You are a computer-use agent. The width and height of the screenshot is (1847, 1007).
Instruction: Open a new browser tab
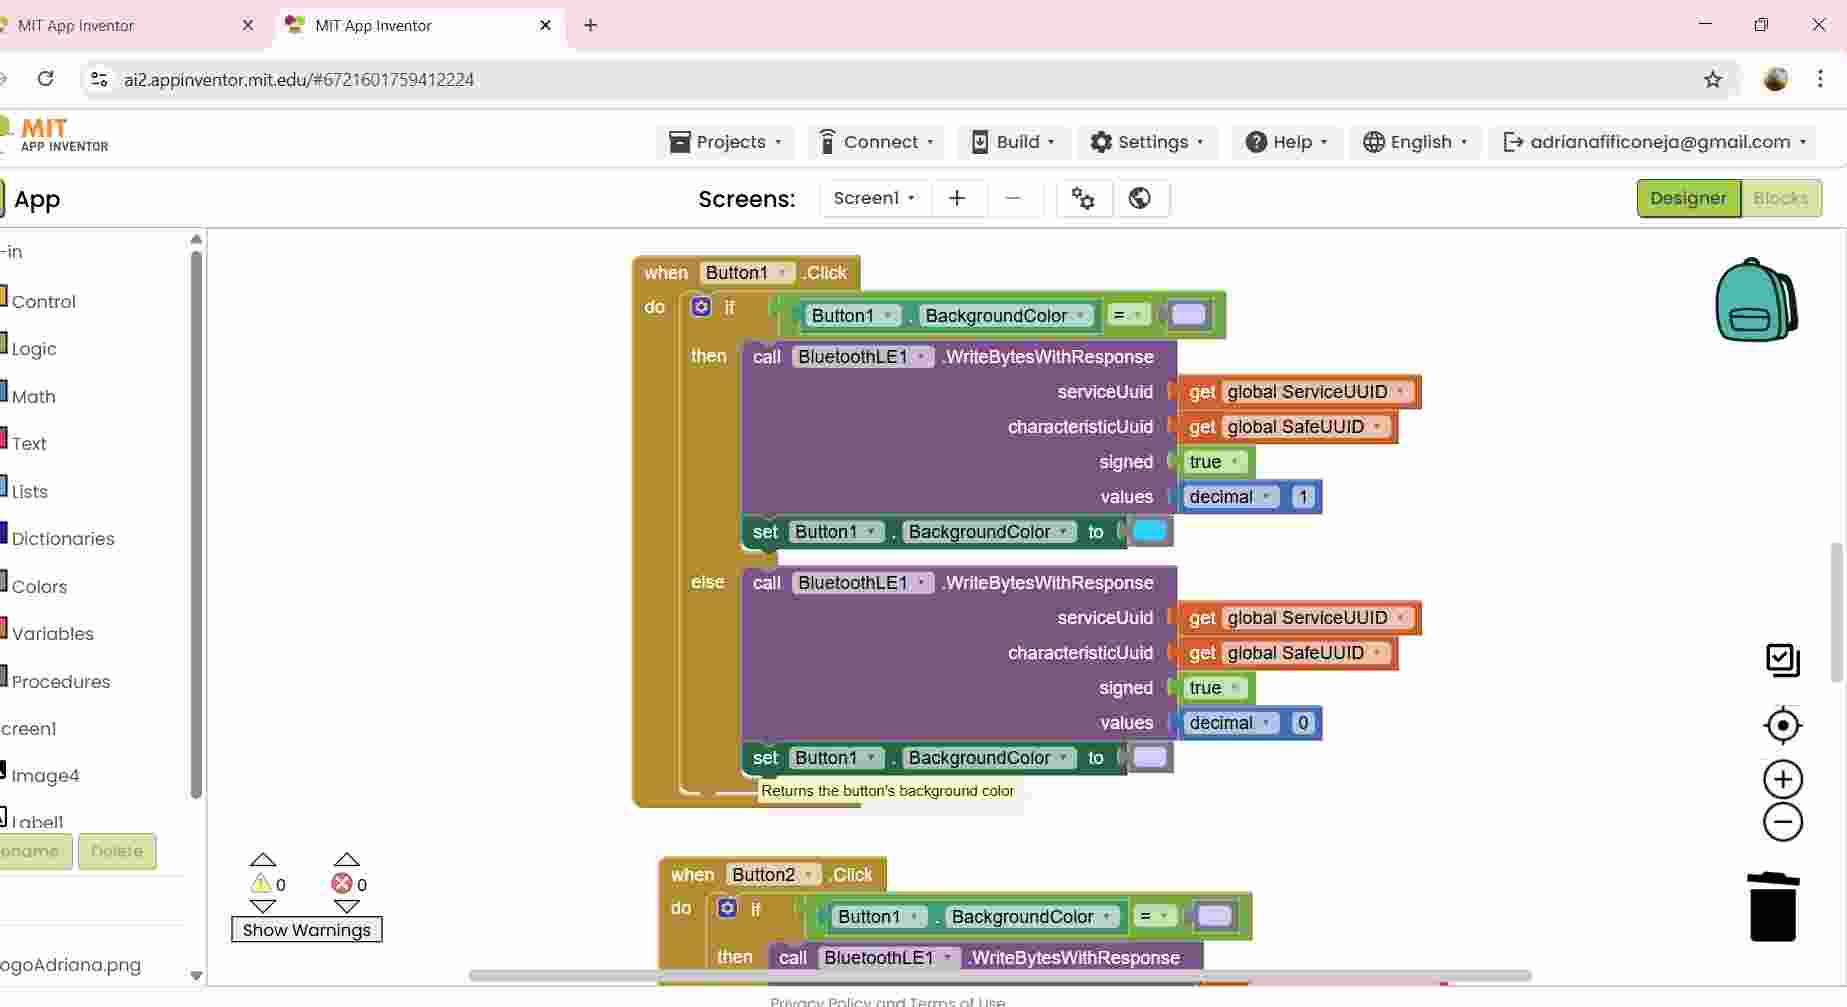coord(591,25)
